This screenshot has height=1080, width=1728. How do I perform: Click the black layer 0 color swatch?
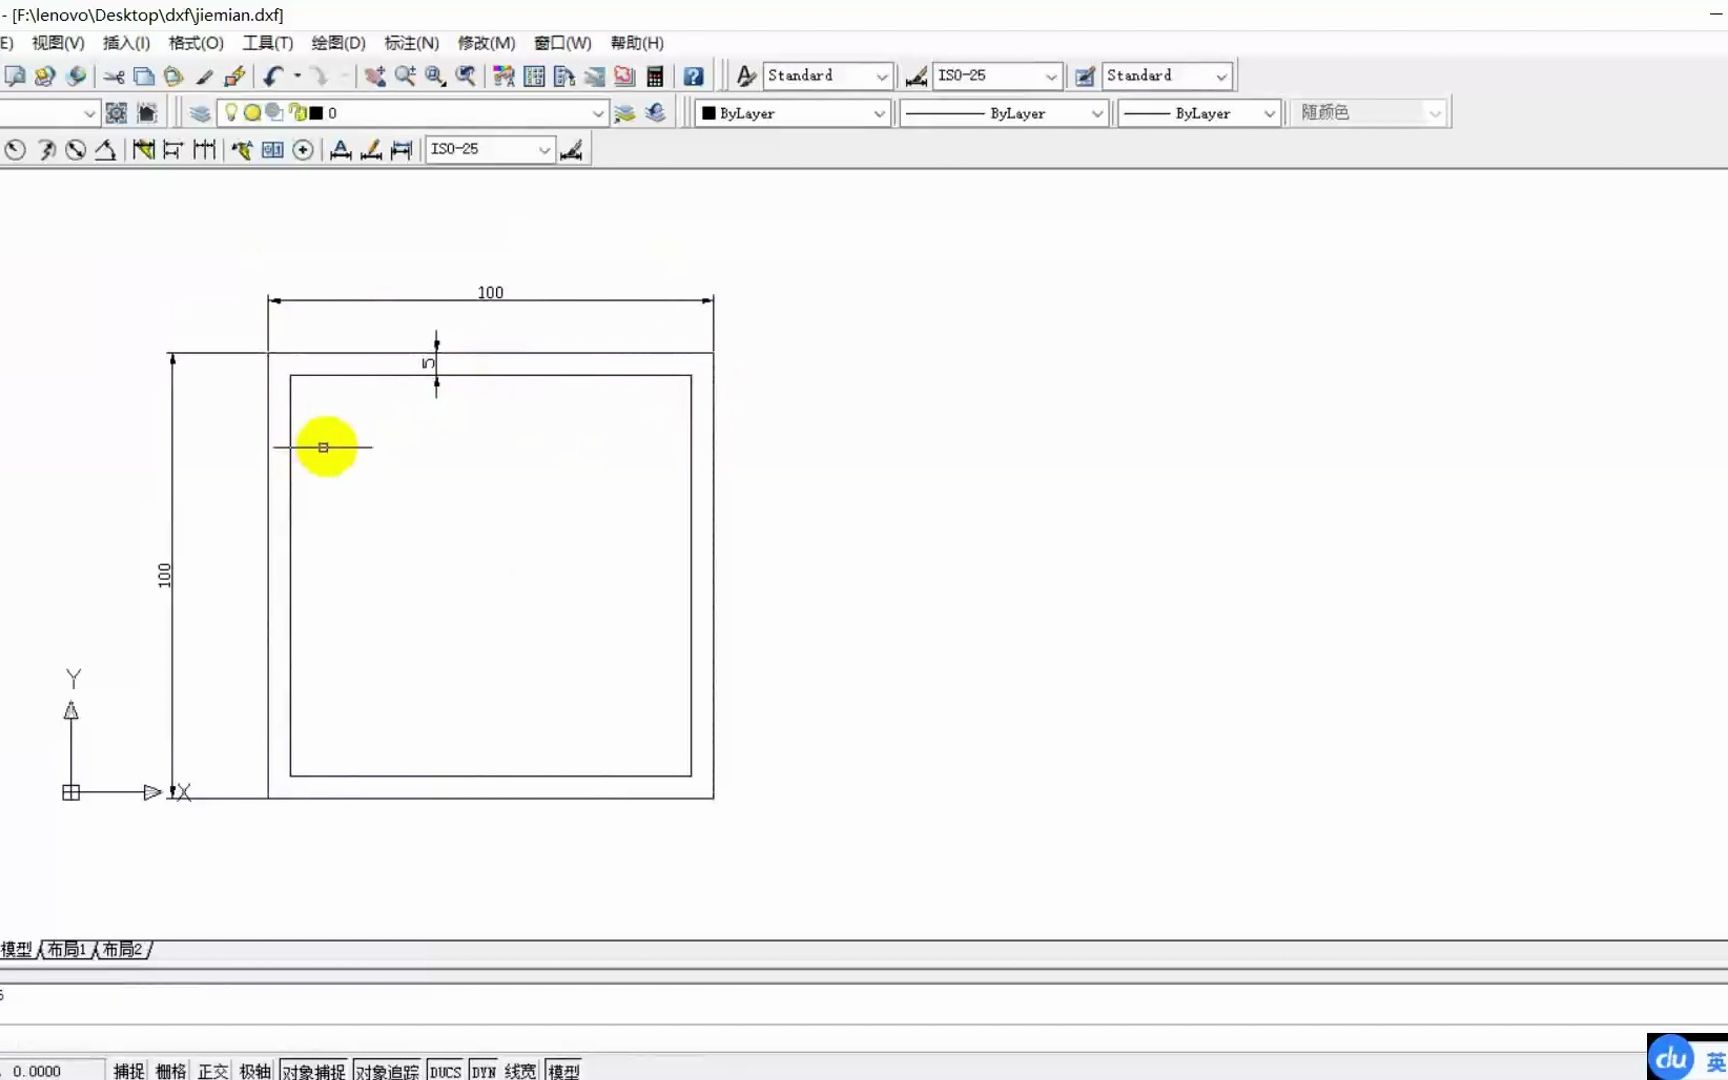[x=316, y=113]
